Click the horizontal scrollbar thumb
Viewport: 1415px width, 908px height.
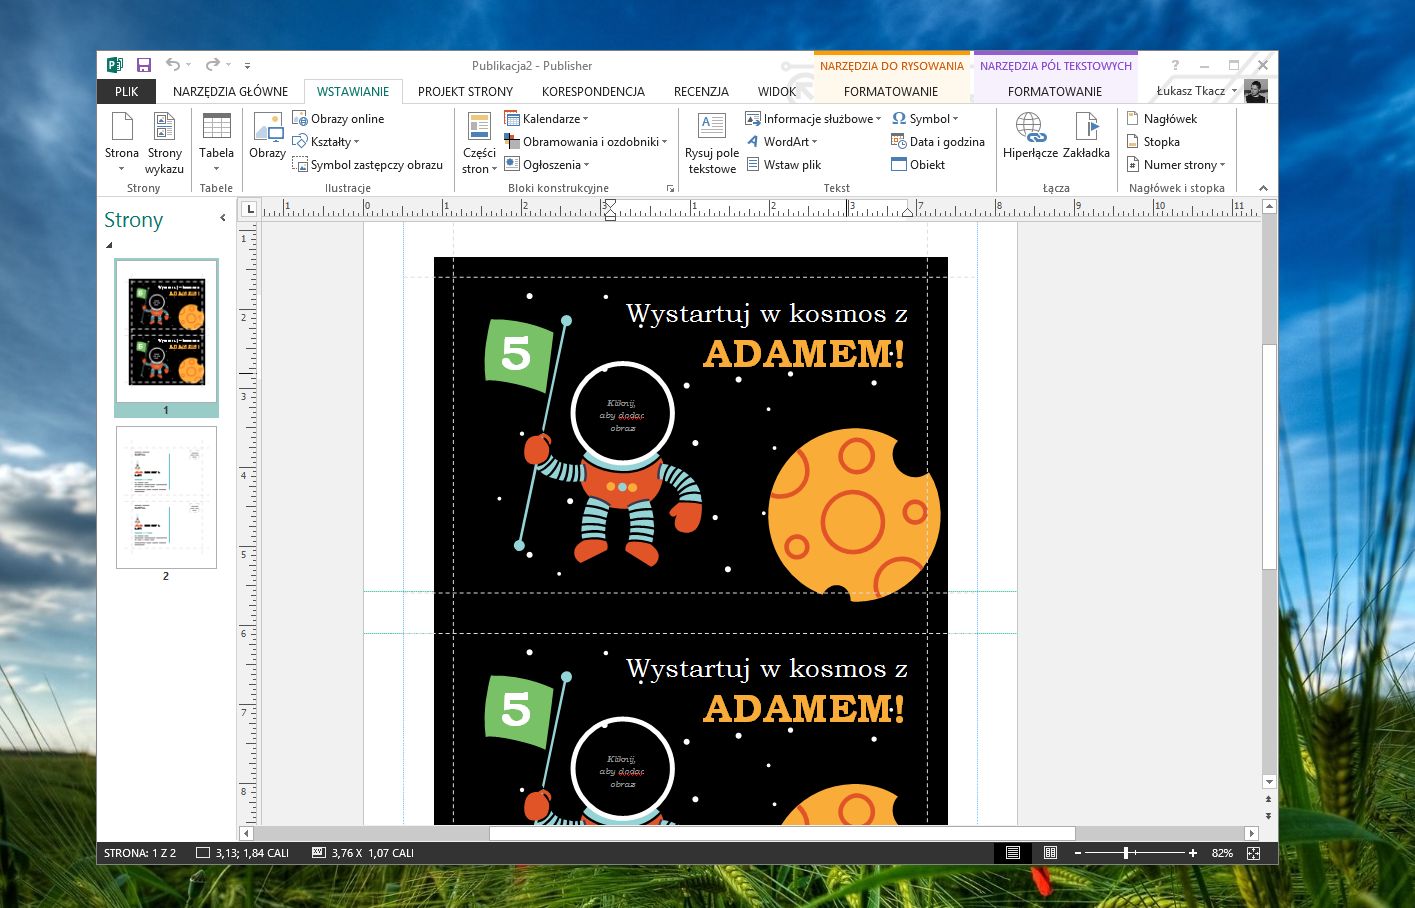pos(782,833)
